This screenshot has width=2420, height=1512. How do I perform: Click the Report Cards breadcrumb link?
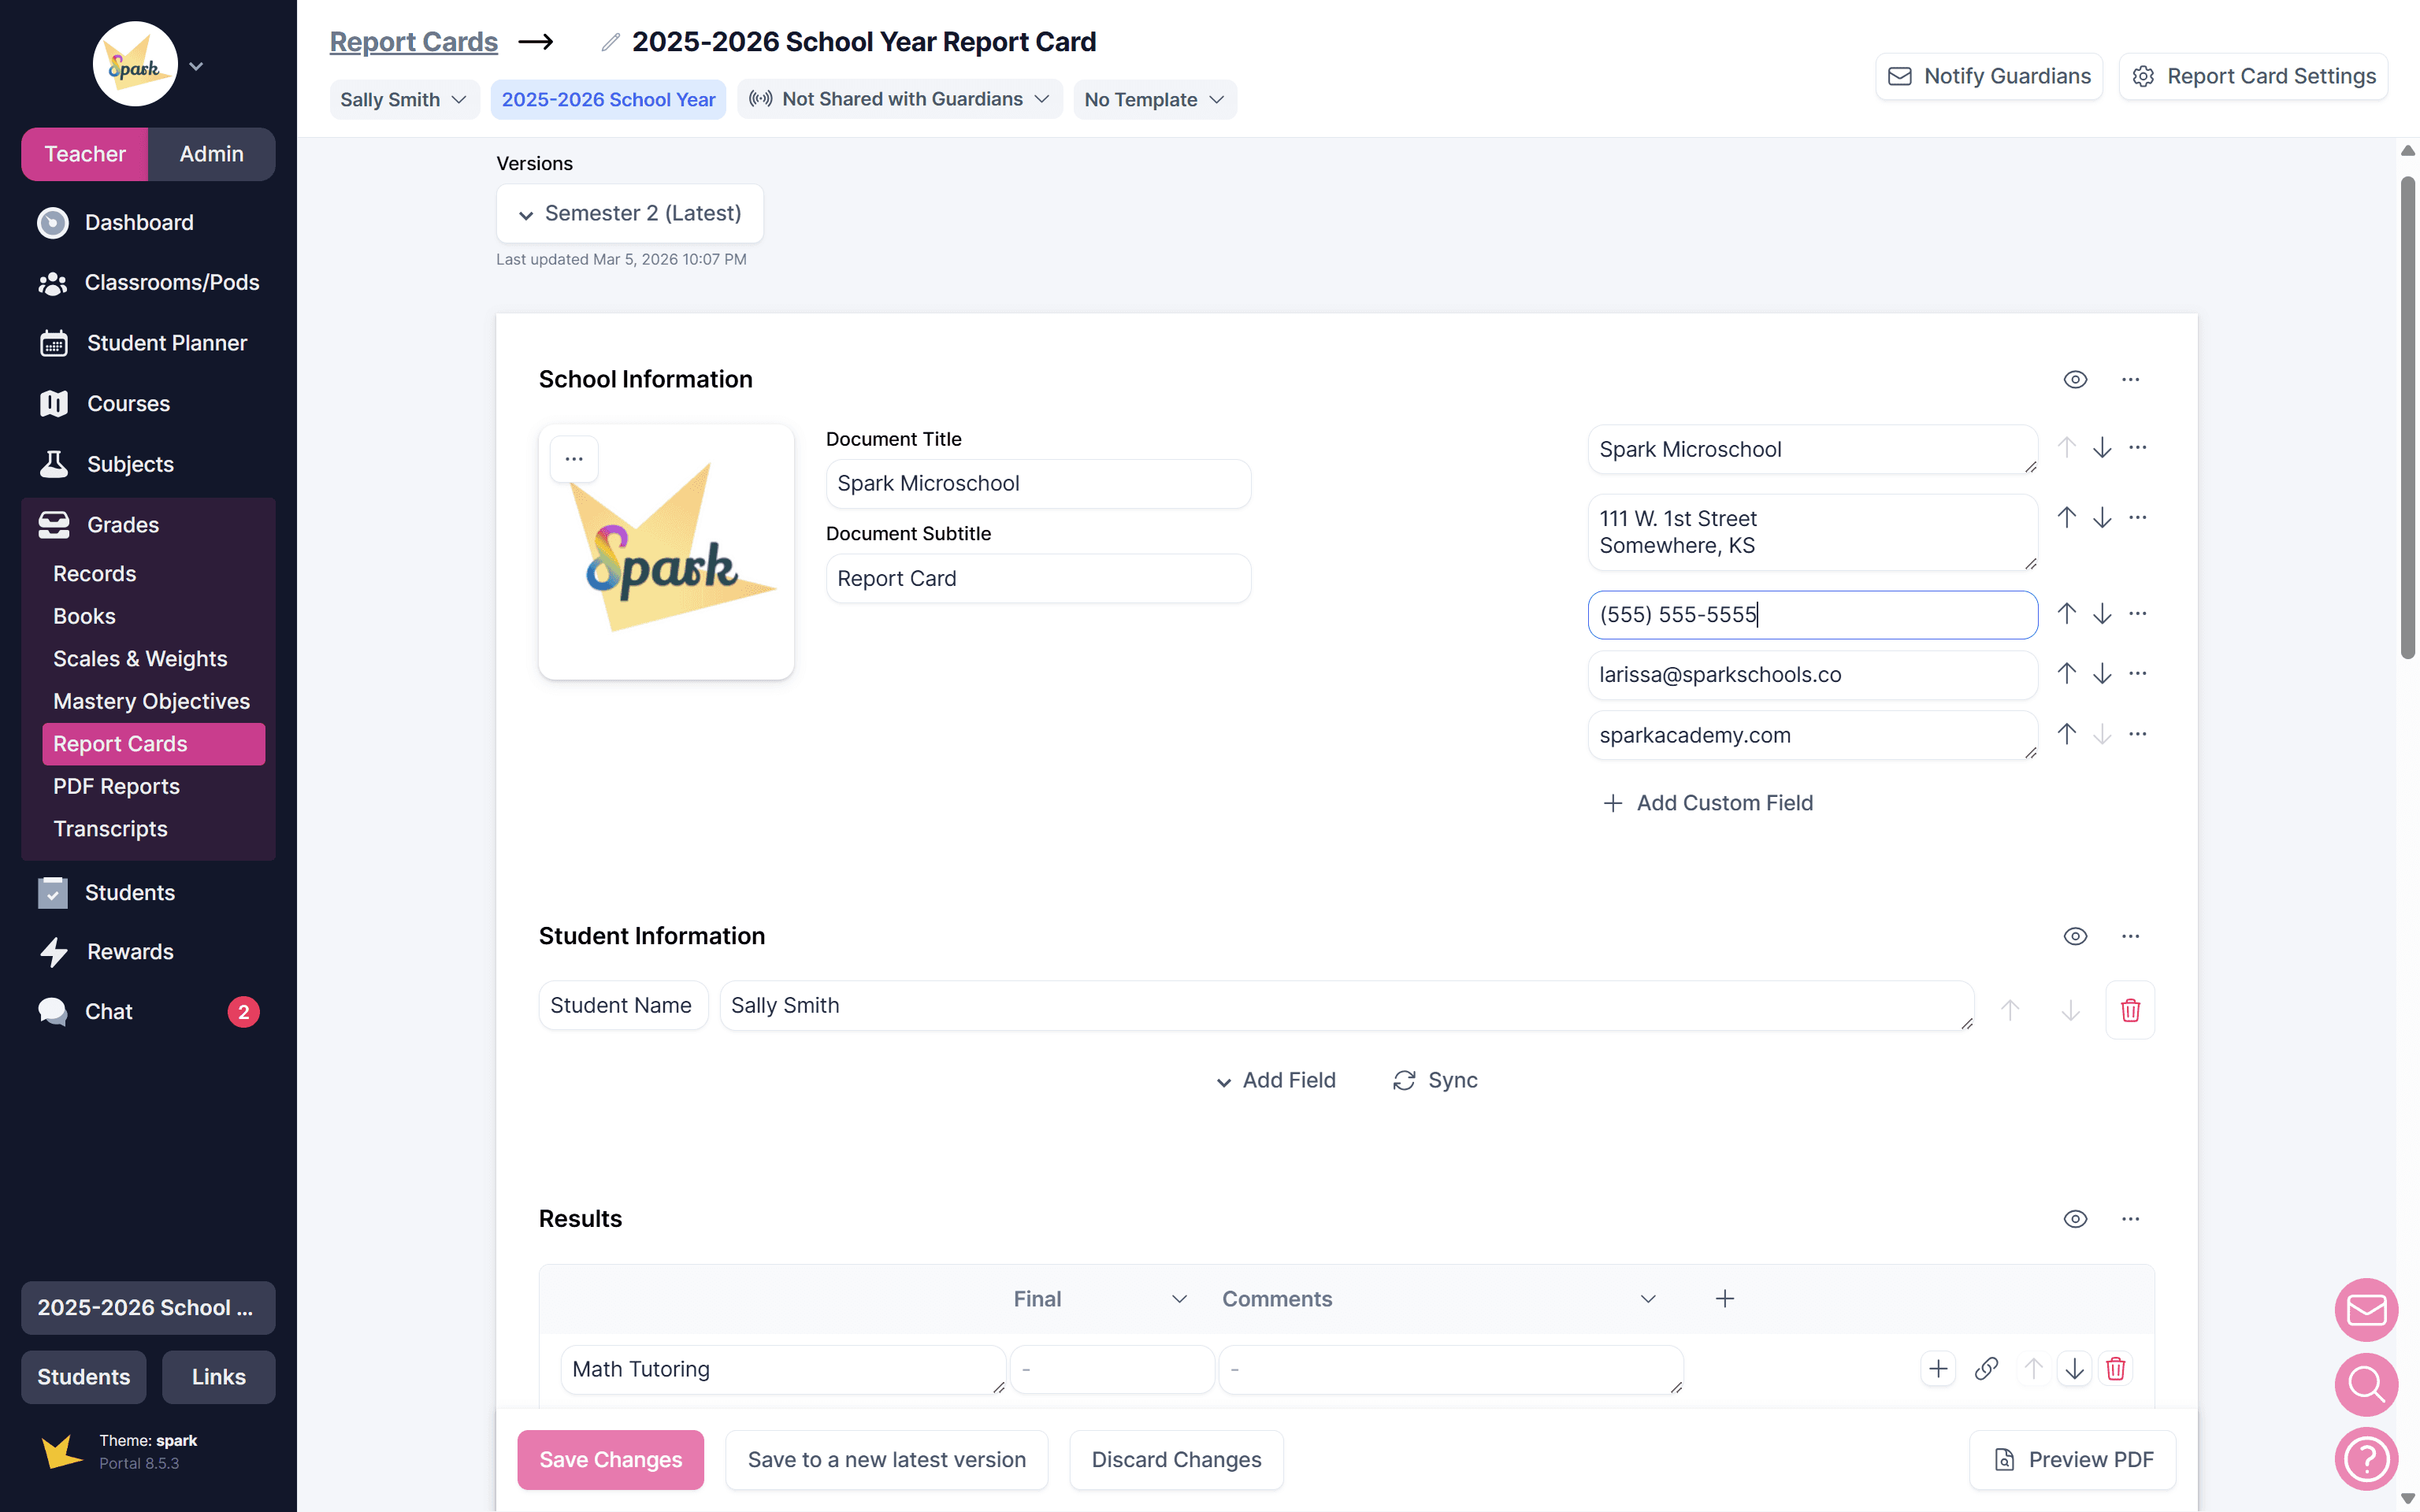point(414,42)
